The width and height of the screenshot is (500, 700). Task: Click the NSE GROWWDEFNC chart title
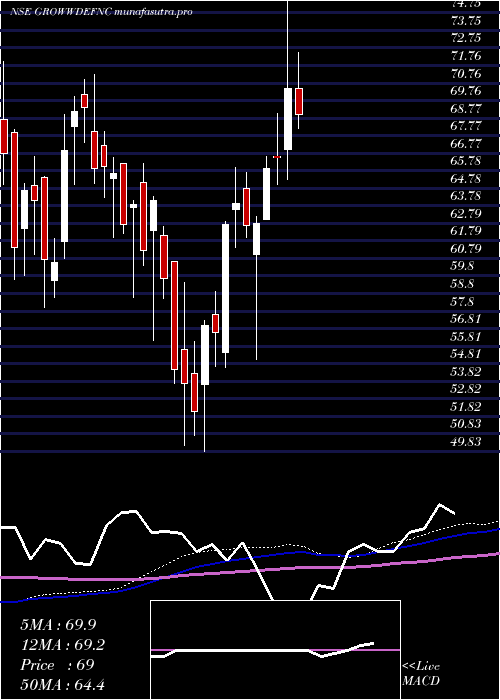click(101, 12)
